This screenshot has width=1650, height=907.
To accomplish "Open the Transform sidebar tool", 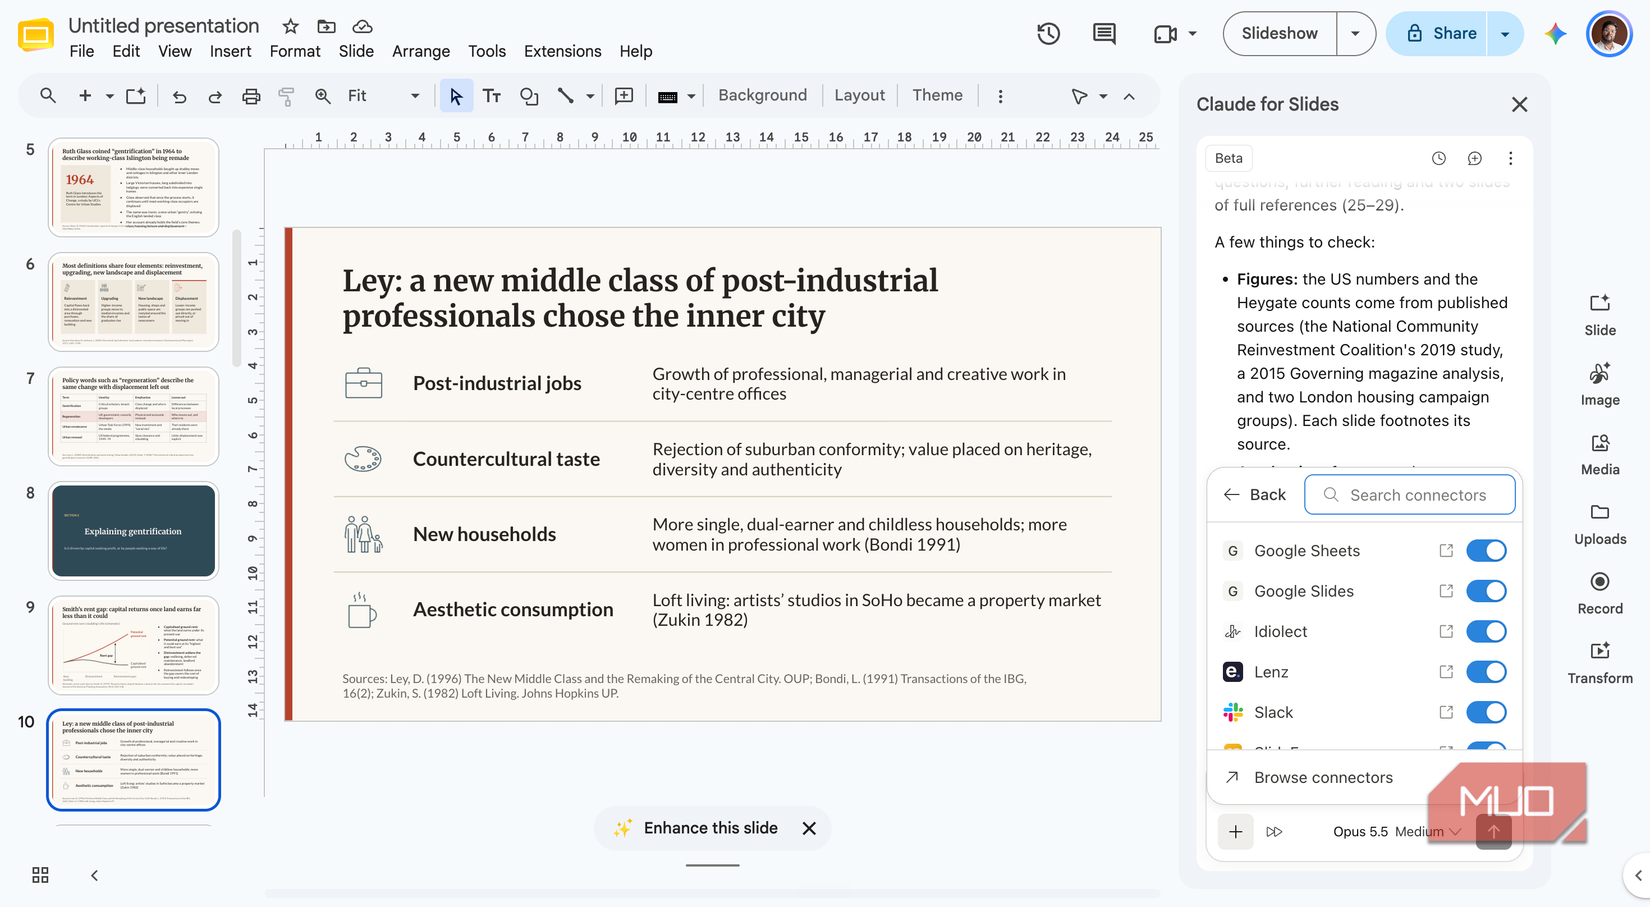I will pos(1600,662).
